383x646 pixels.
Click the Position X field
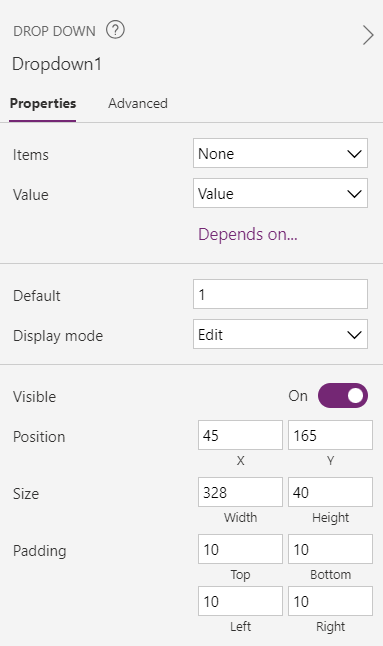point(240,435)
